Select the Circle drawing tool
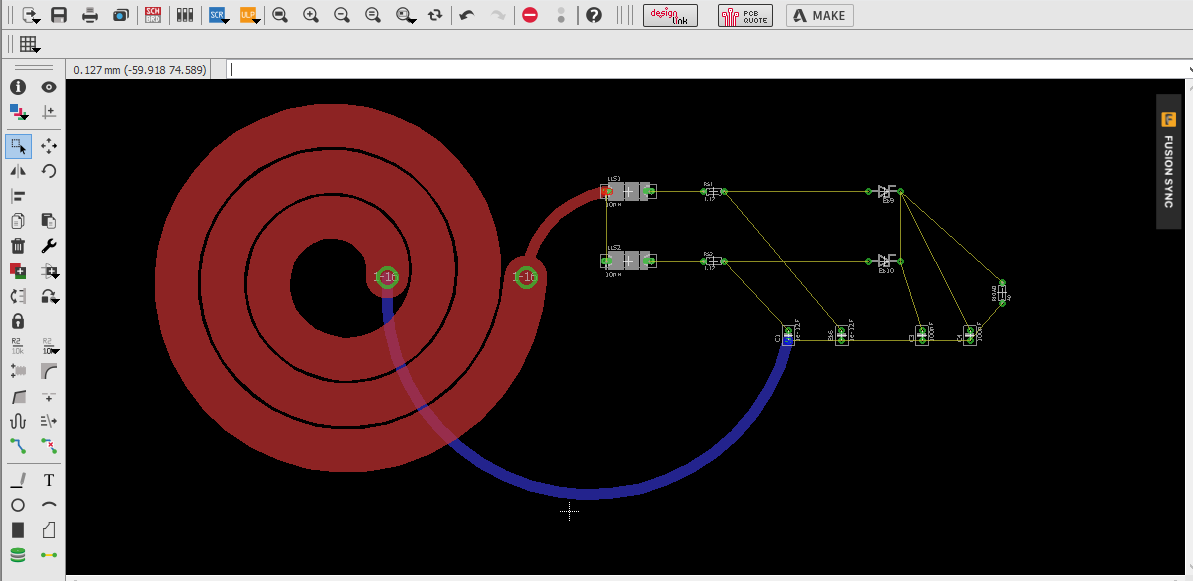This screenshot has width=1193, height=581. tap(18, 505)
